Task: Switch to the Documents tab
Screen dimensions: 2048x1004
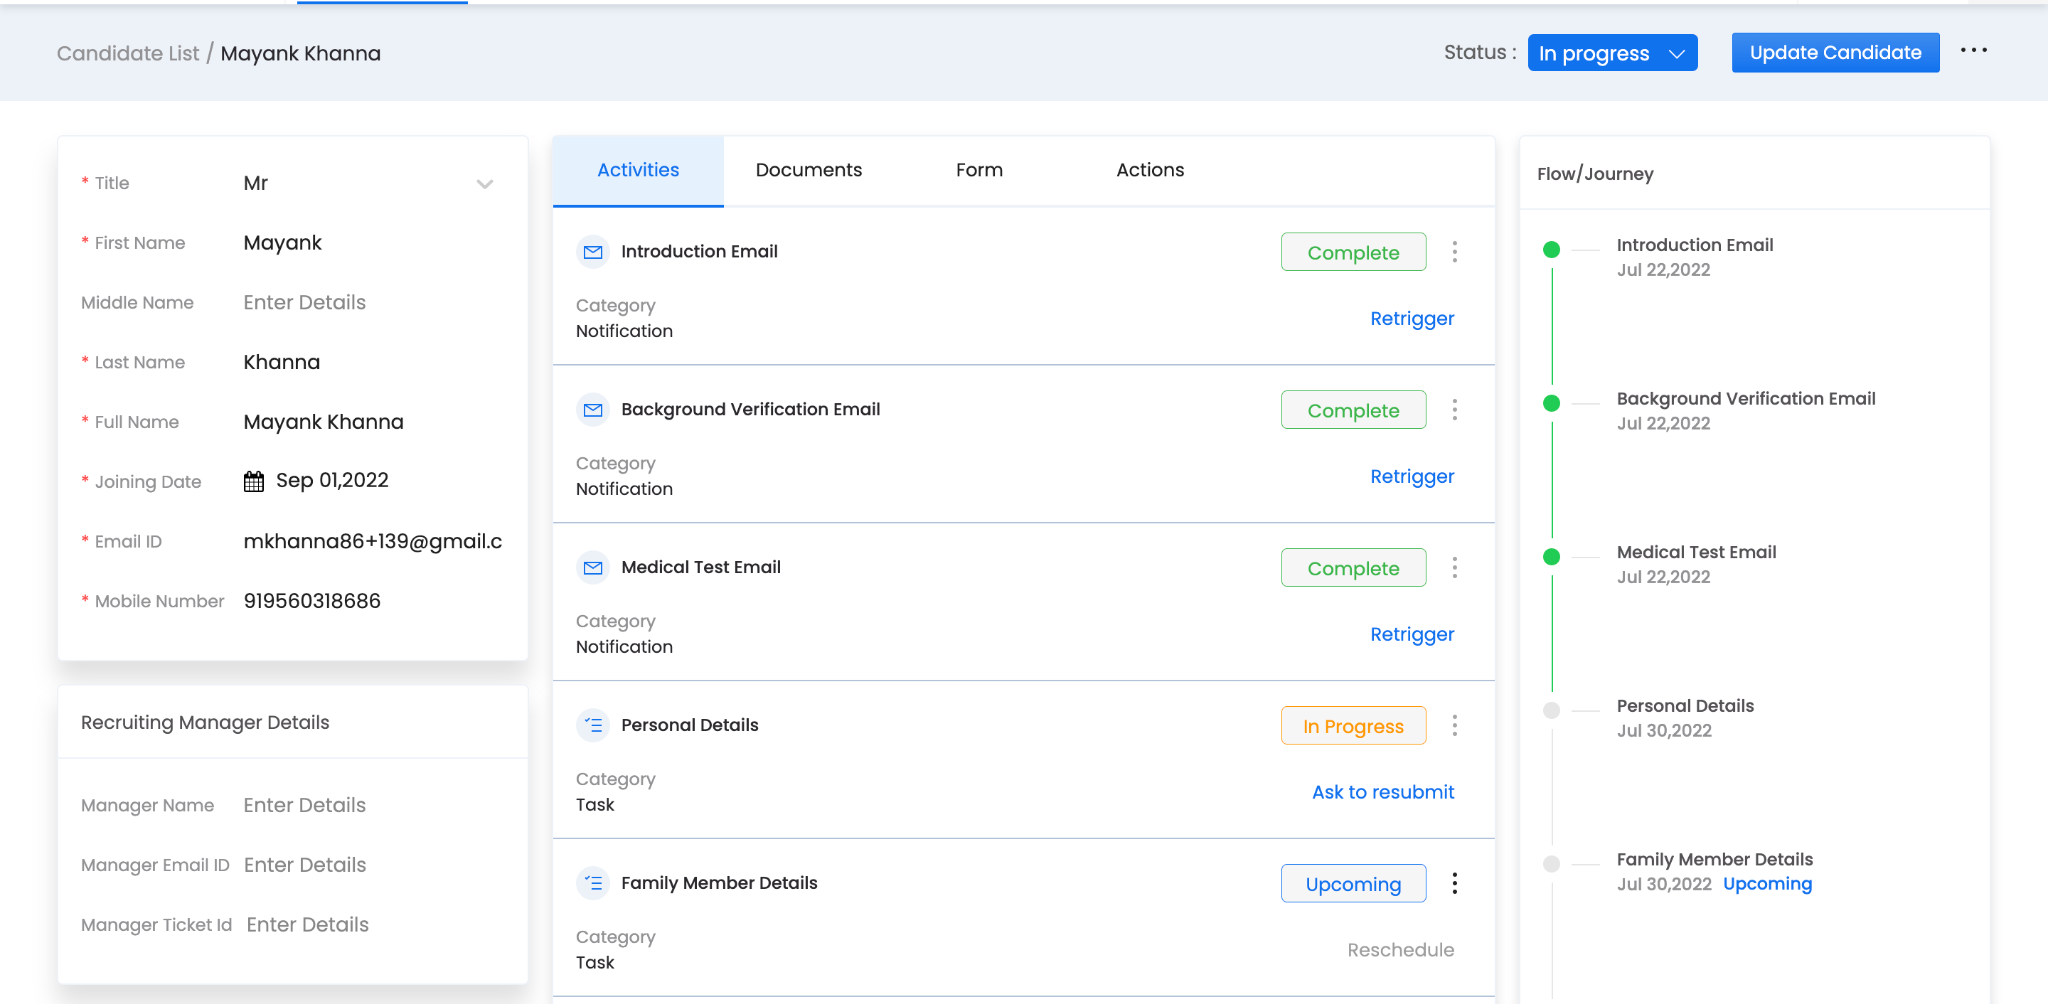Action: click(x=808, y=170)
